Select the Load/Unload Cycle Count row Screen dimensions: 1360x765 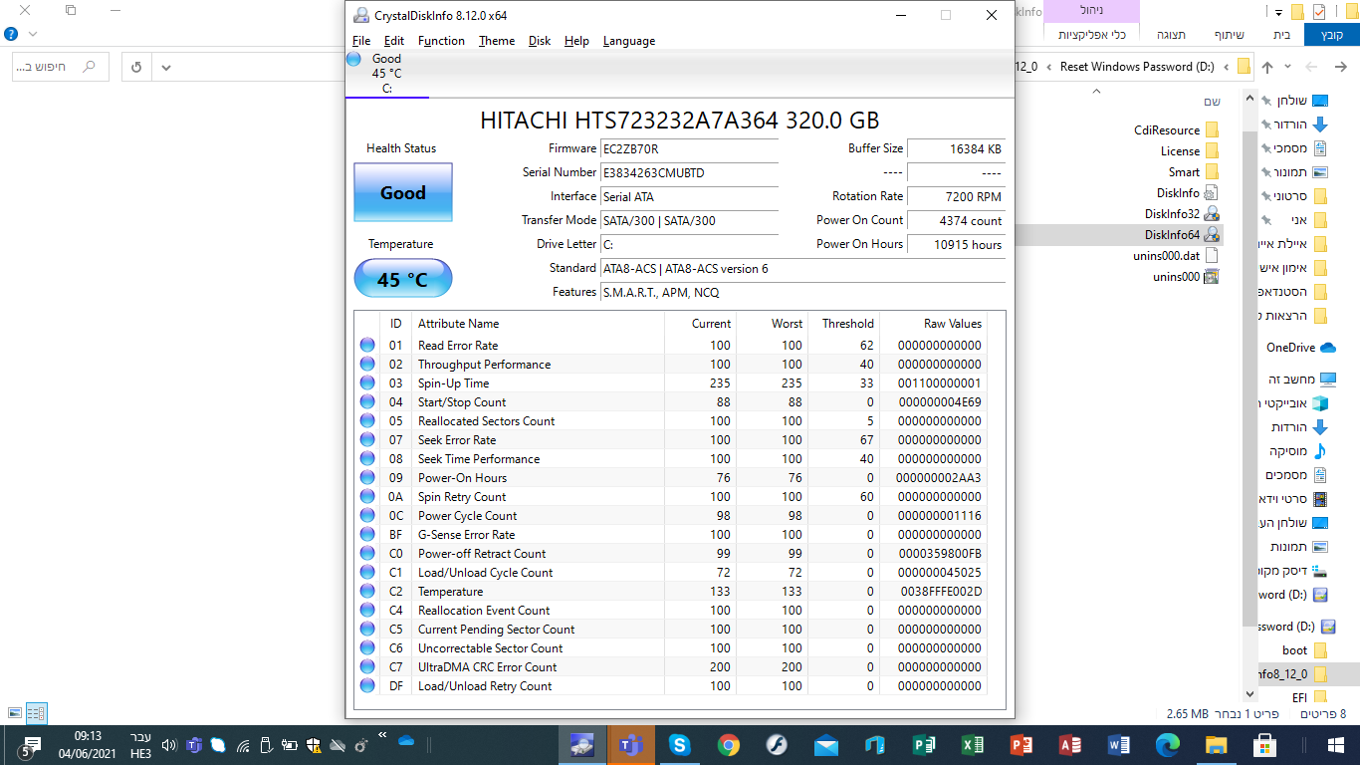point(672,573)
